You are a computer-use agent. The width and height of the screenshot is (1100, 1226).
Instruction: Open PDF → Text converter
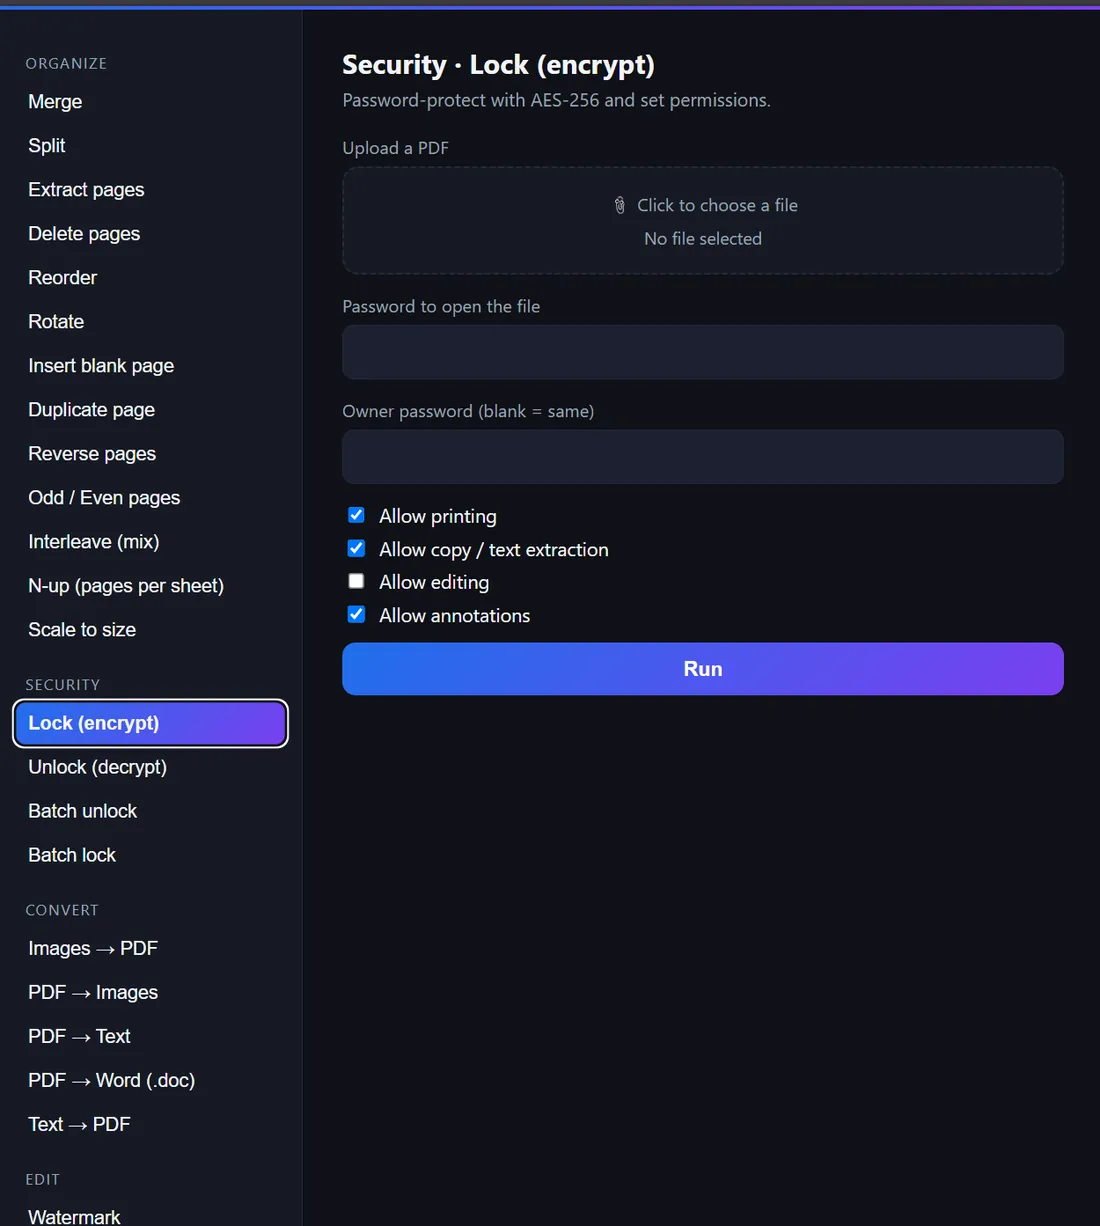point(150,1036)
